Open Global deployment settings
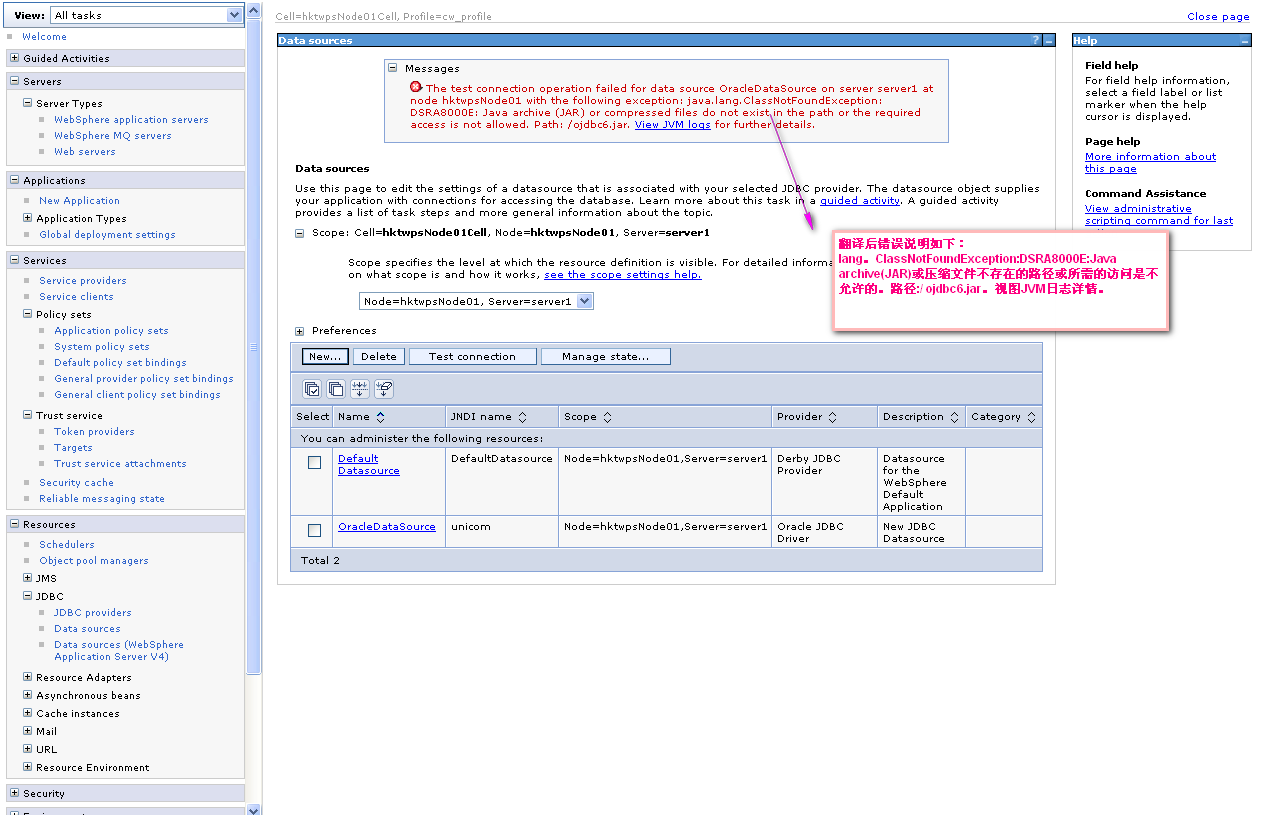 (x=107, y=235)
